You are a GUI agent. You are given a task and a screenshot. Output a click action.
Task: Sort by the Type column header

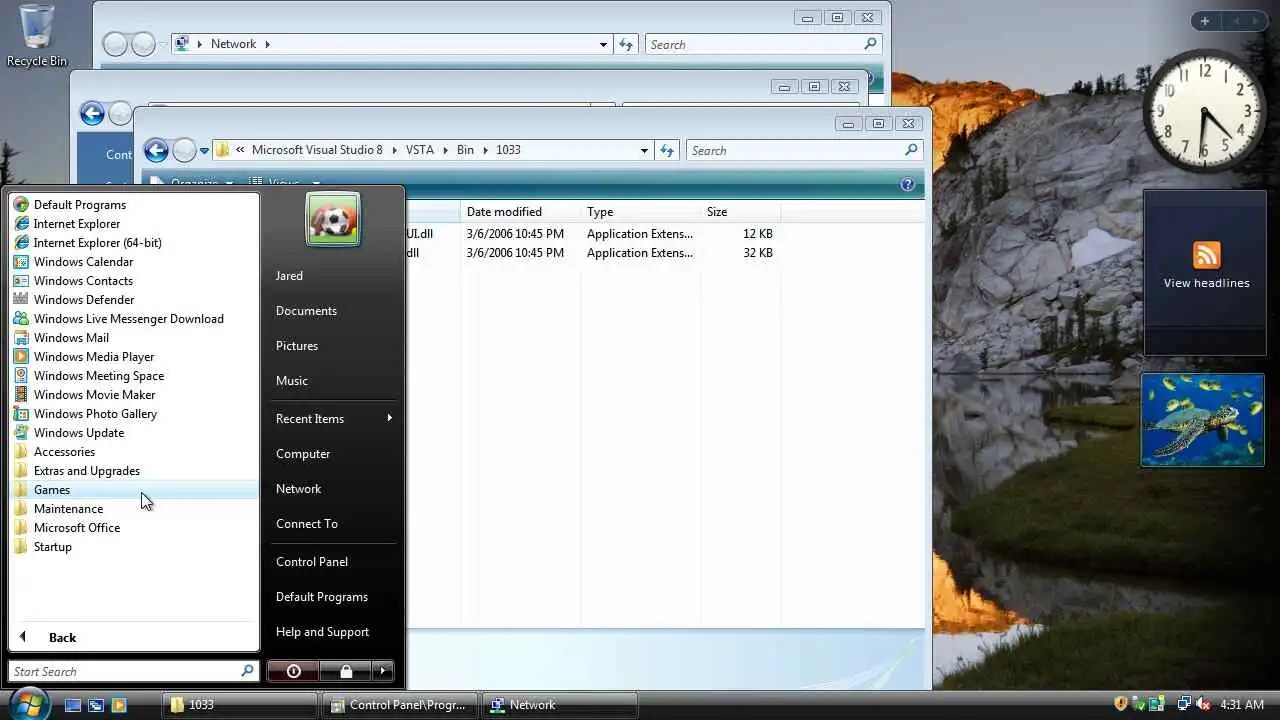(640, 212)
